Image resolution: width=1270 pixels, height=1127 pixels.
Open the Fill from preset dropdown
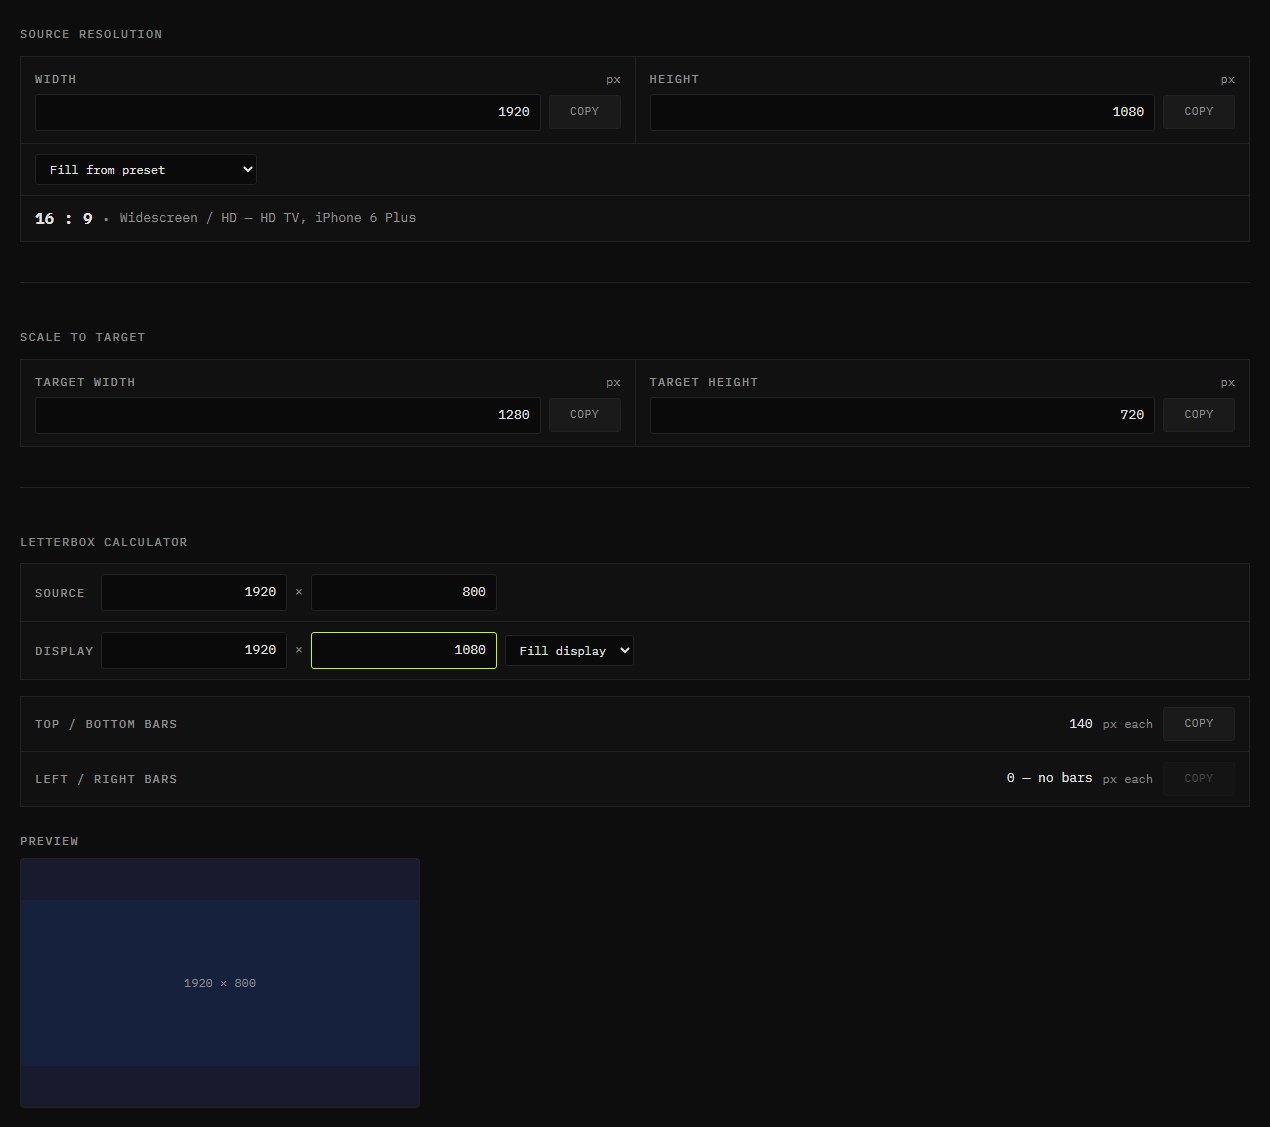[146, 170]
